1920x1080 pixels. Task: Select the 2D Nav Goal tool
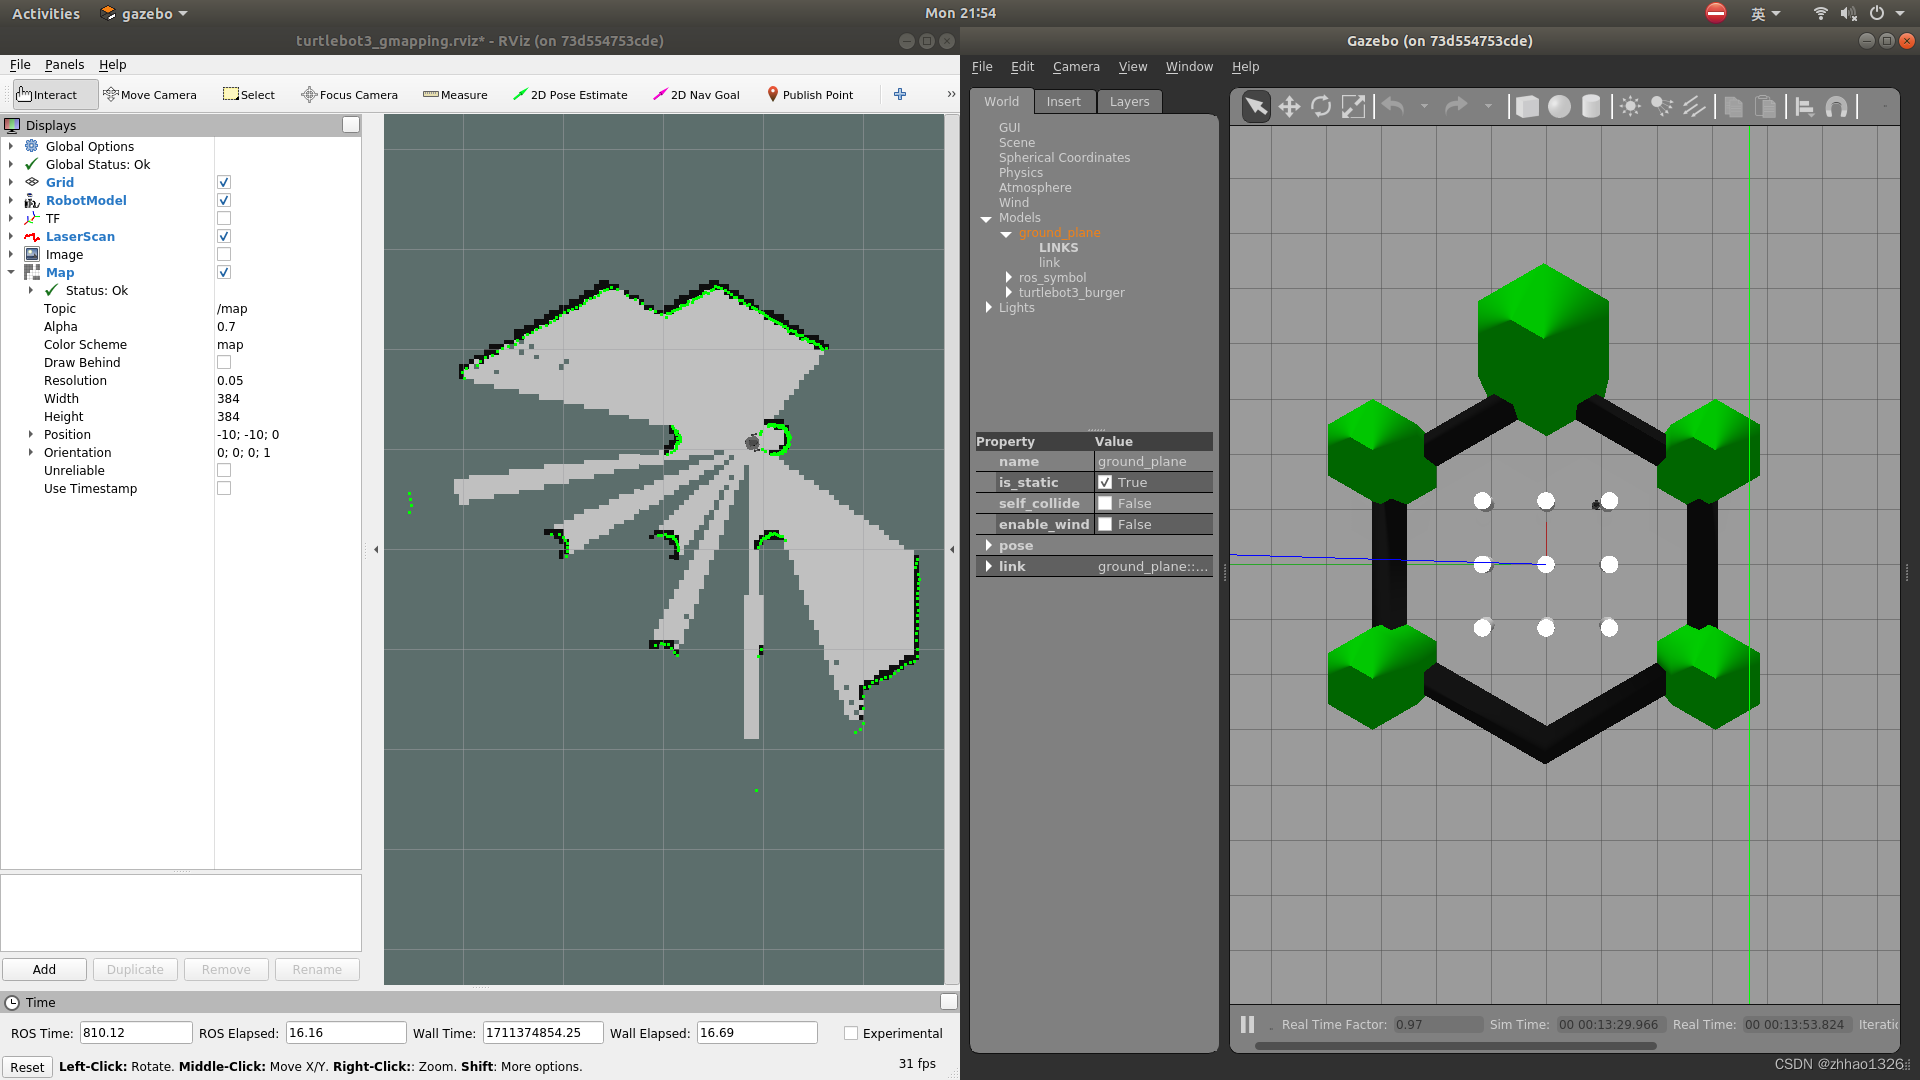(696, 95)
